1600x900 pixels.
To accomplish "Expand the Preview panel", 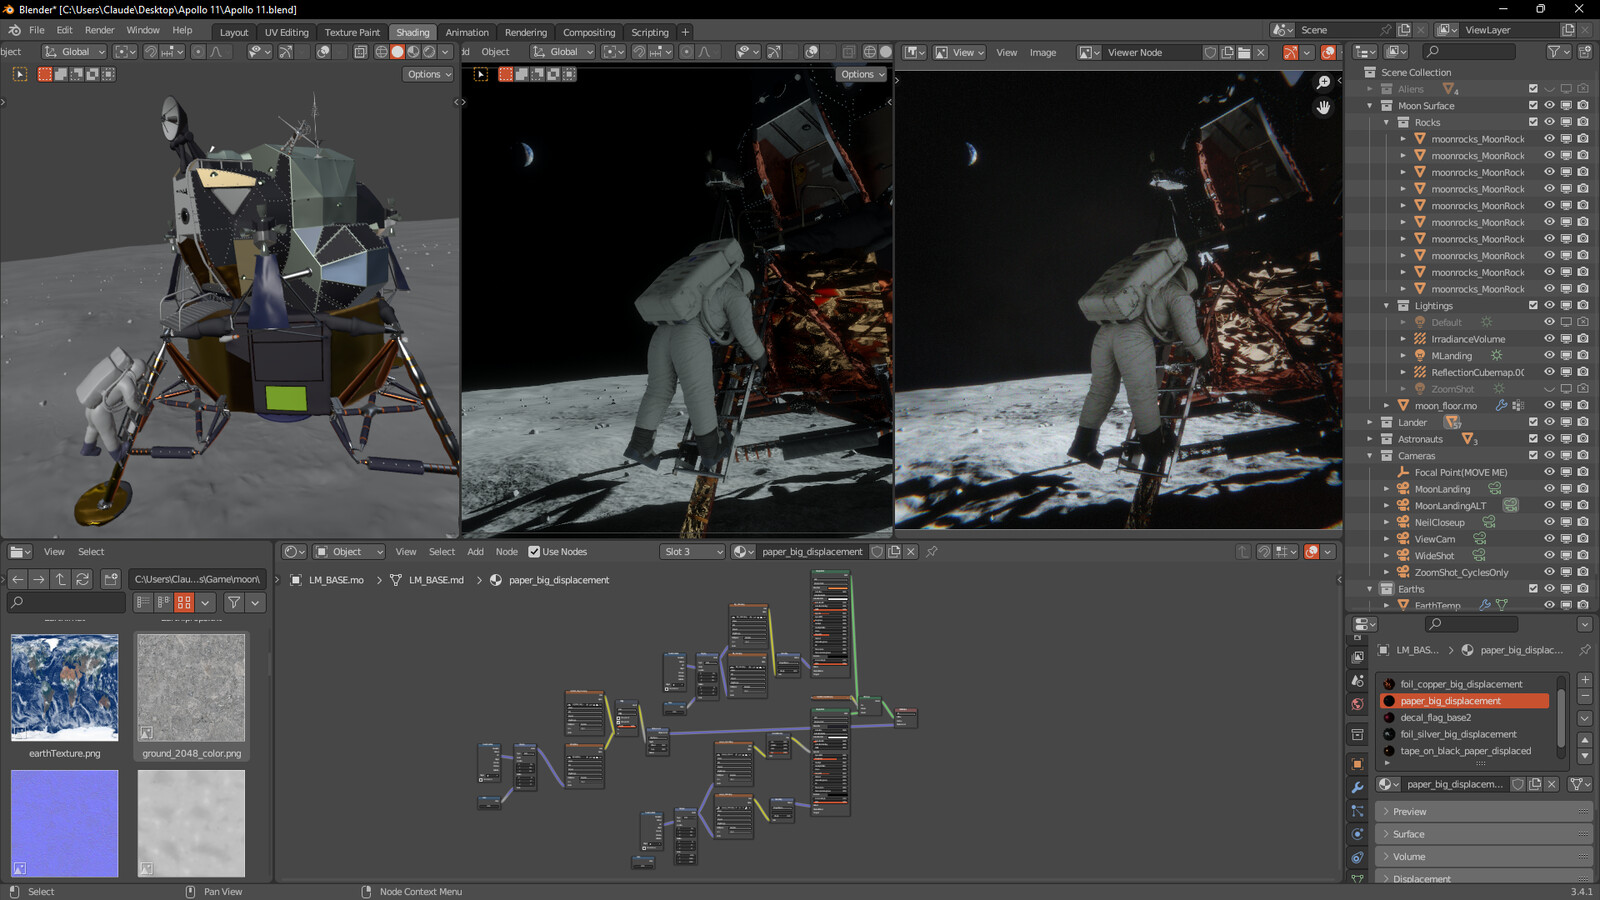I will pyautogui.click(x=1483, y=812).
